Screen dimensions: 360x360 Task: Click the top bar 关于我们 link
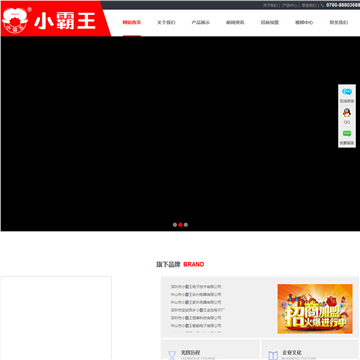[x=270, y=5]
